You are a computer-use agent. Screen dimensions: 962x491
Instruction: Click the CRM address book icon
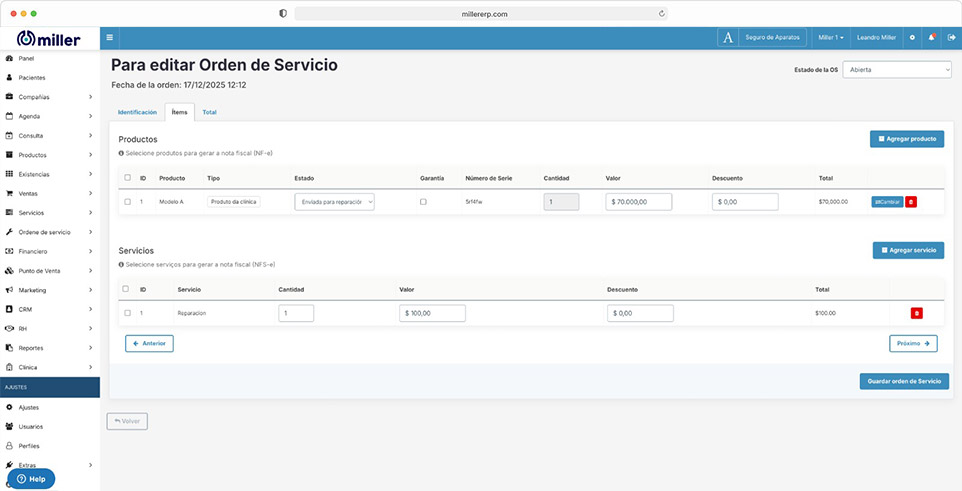(x=9, y=309)
